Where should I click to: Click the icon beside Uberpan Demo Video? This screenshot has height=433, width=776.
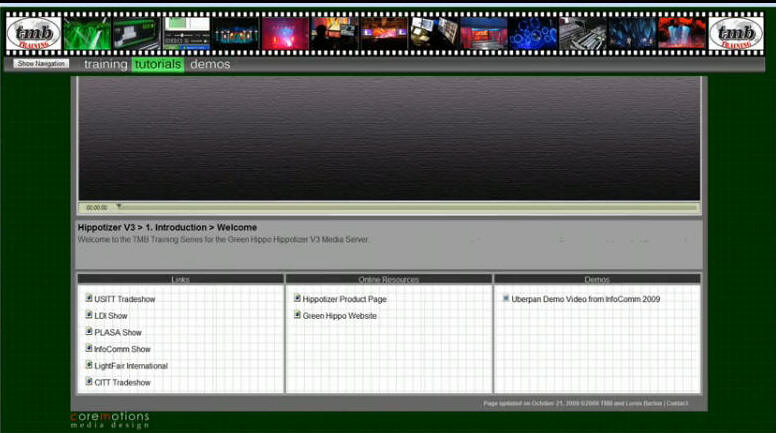pyautogui.click(x=506, y=298)
